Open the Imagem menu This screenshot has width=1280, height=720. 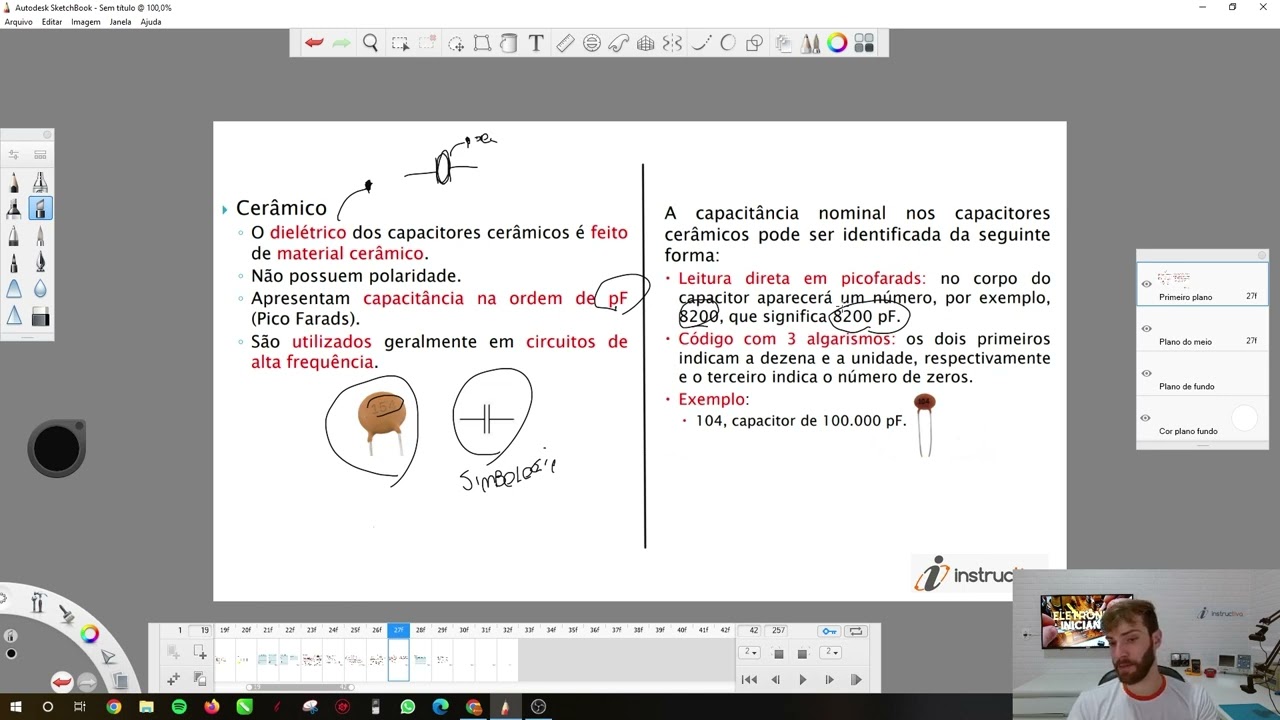pos(86,21)
